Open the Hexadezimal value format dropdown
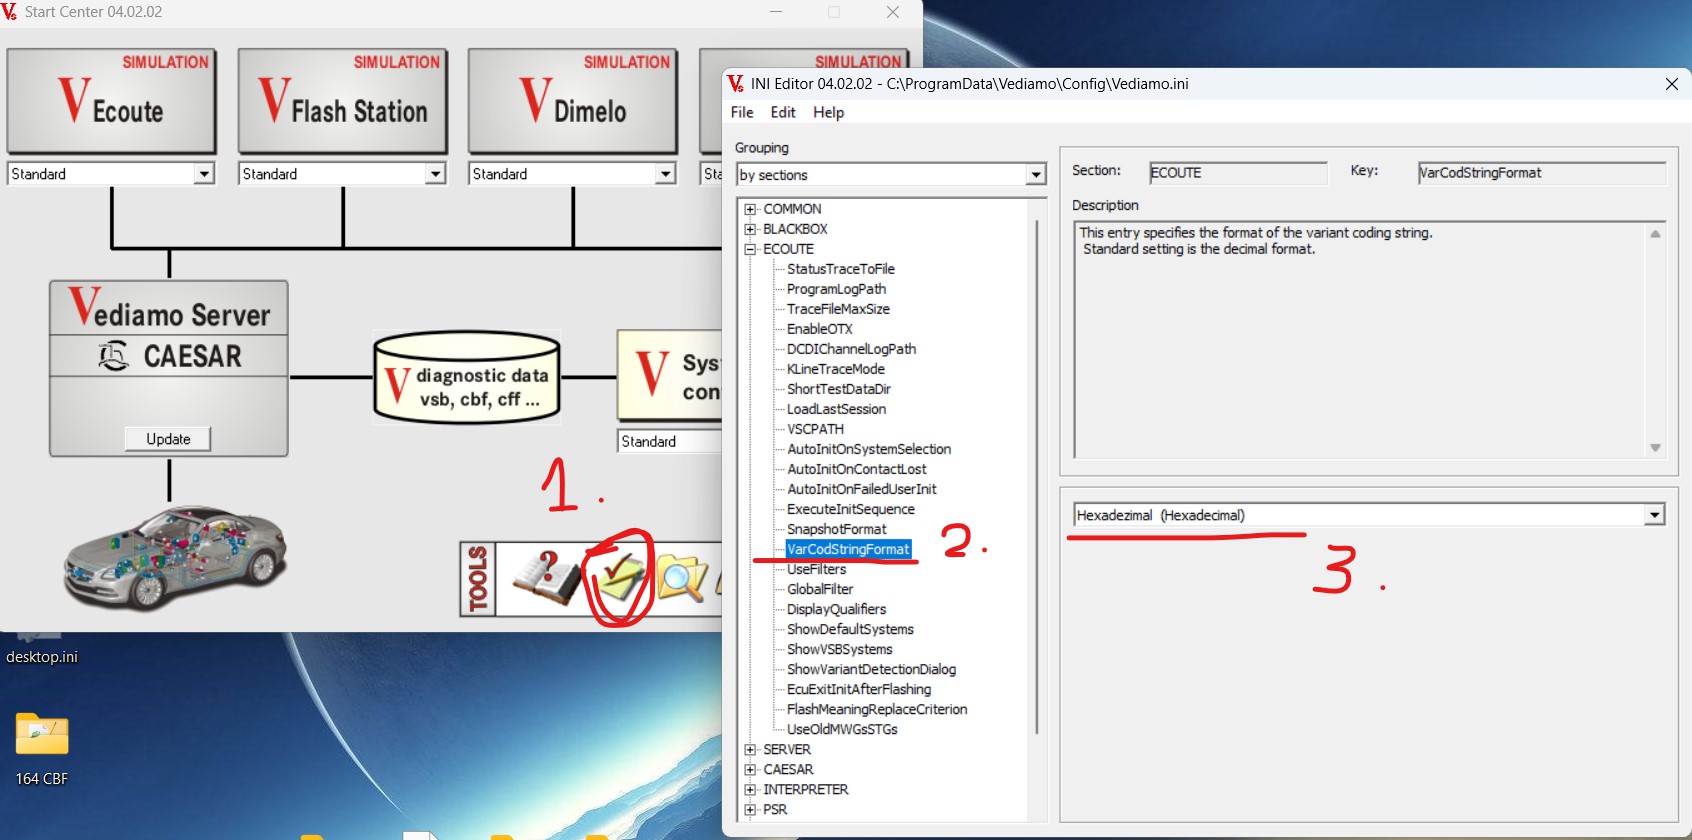 pos(1654,515)
